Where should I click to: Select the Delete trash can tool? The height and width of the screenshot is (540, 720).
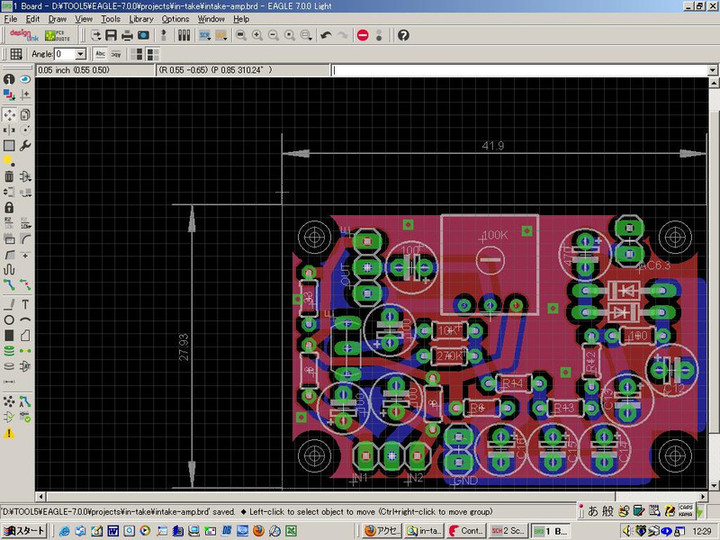pos(9,176)
